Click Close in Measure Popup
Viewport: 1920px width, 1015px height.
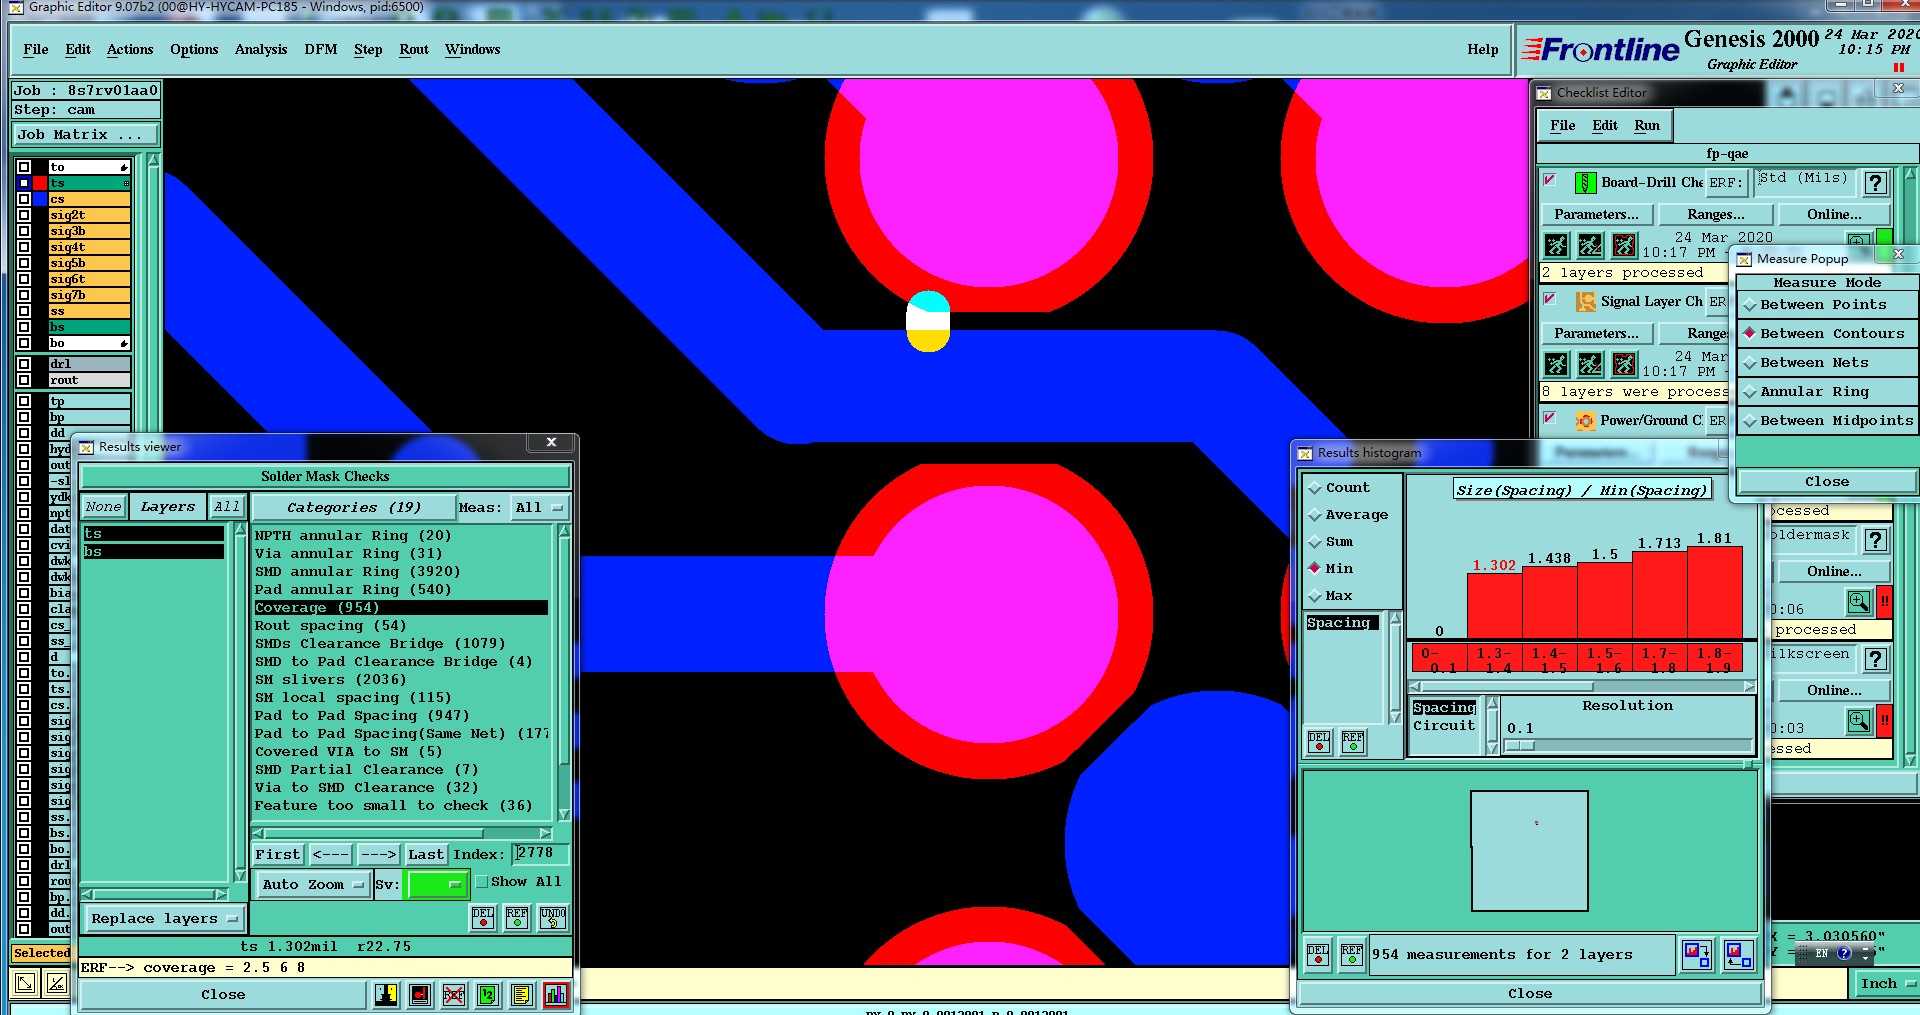1827,481
